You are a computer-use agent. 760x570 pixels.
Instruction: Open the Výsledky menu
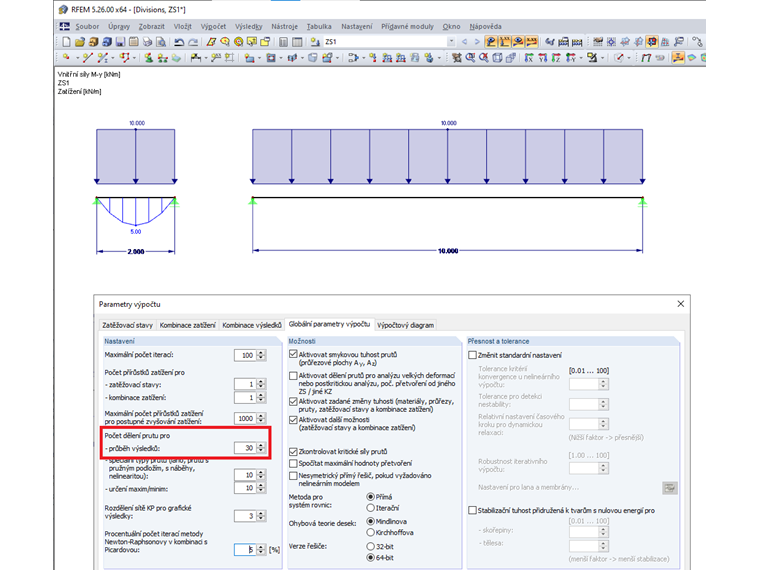point(249,26)
